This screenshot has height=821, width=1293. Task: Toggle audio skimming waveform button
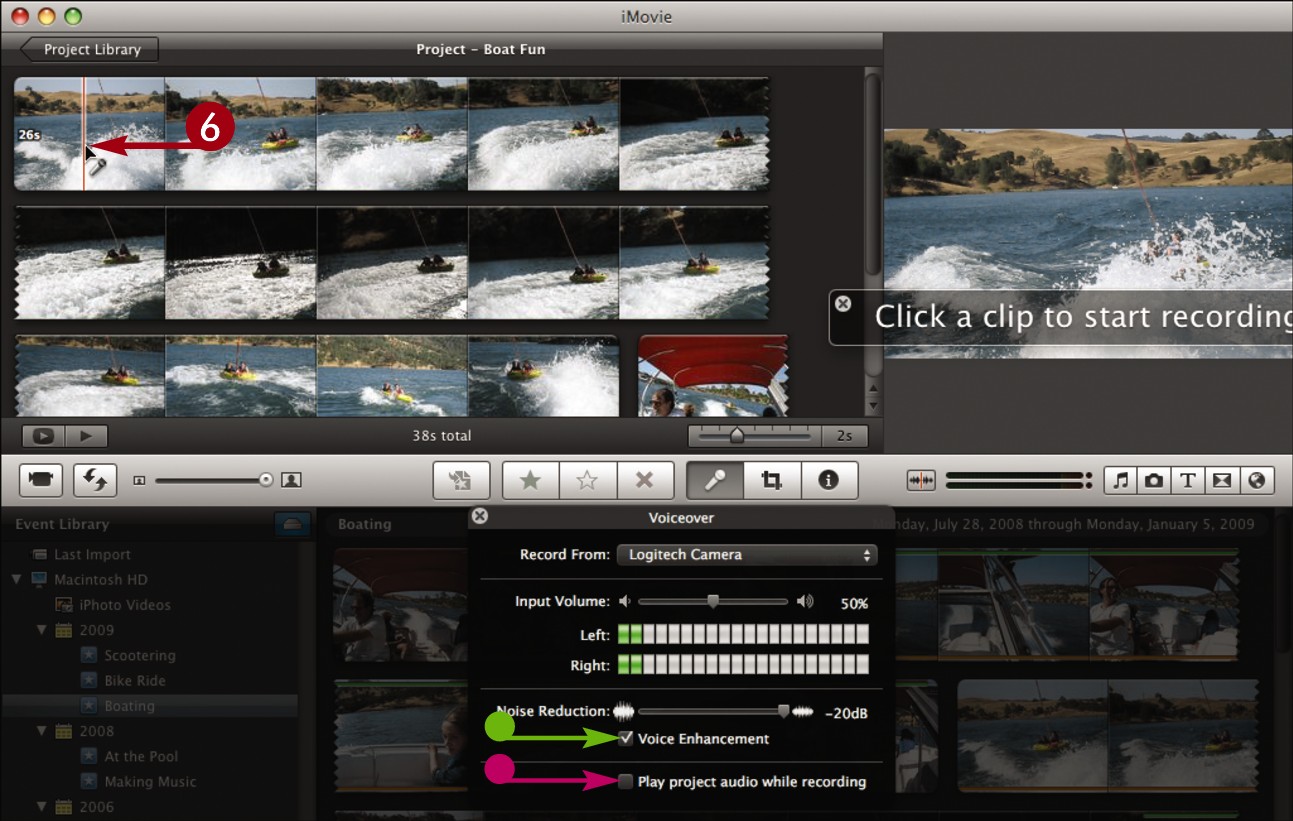tap(921, 480)
